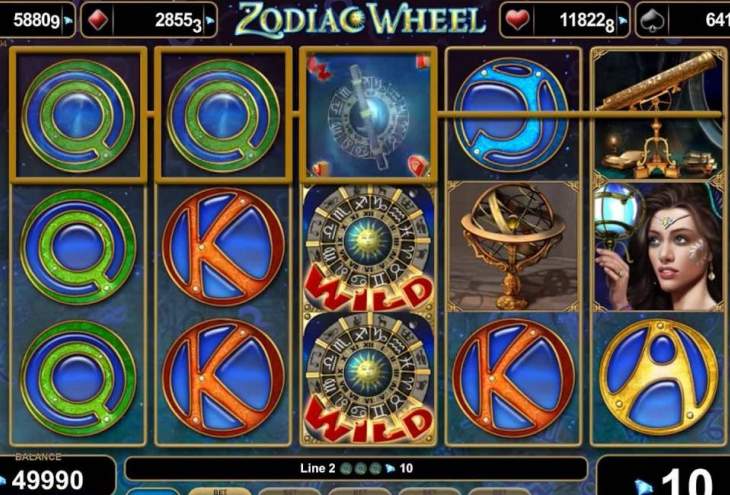The image size is (730, 495).
Task: Click the armillary sphere globe symbol
Action: pos(513,246)
